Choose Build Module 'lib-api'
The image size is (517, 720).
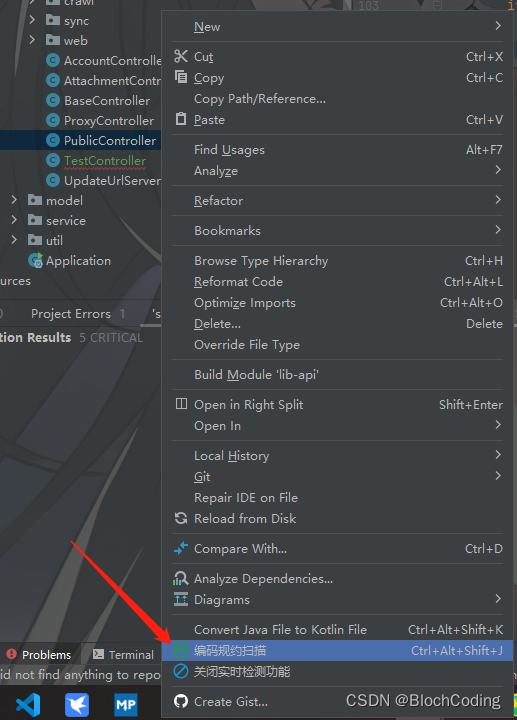pos(337,375)
